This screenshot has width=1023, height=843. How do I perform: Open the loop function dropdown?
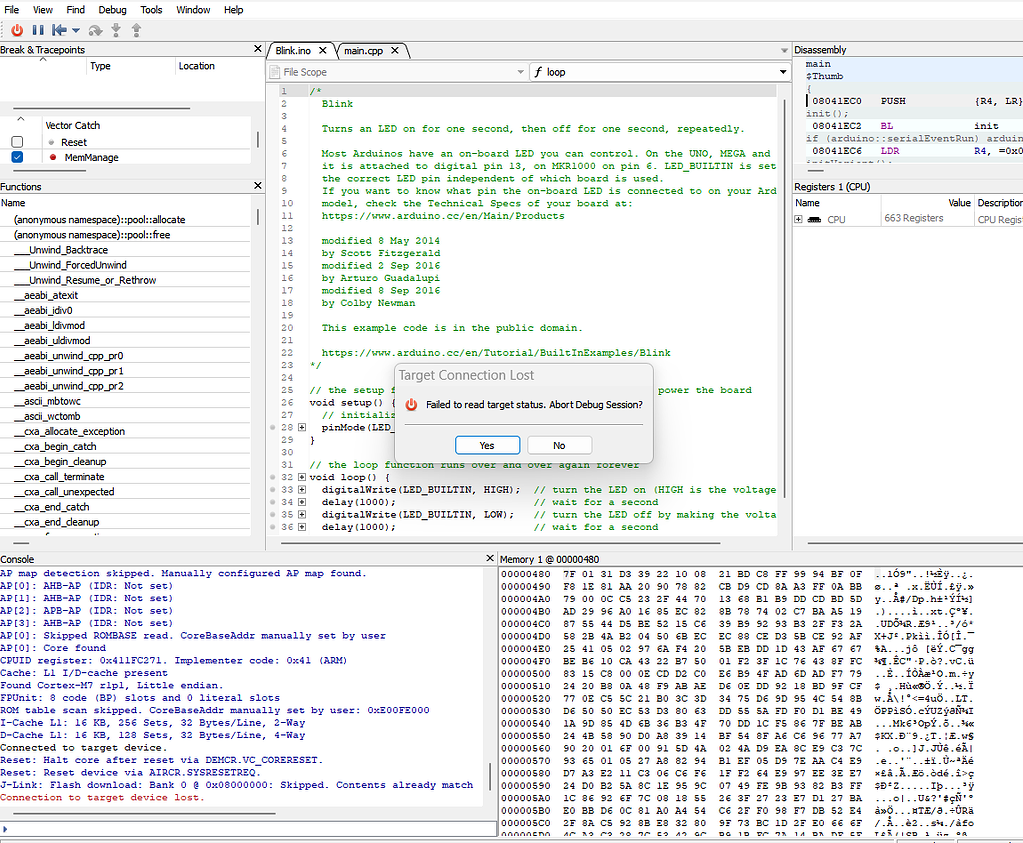coord(782,72)
